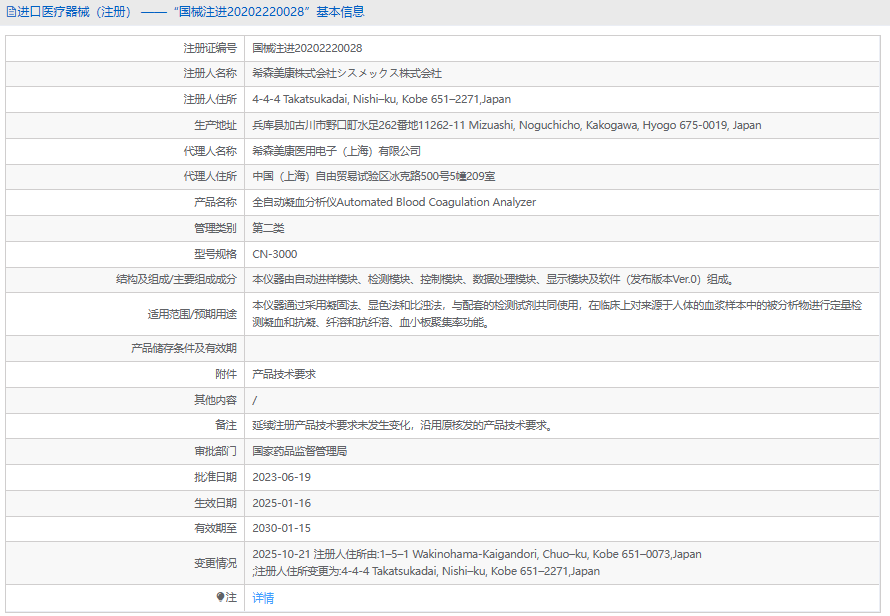Click the document icon in the page header

tap(11, 12)
